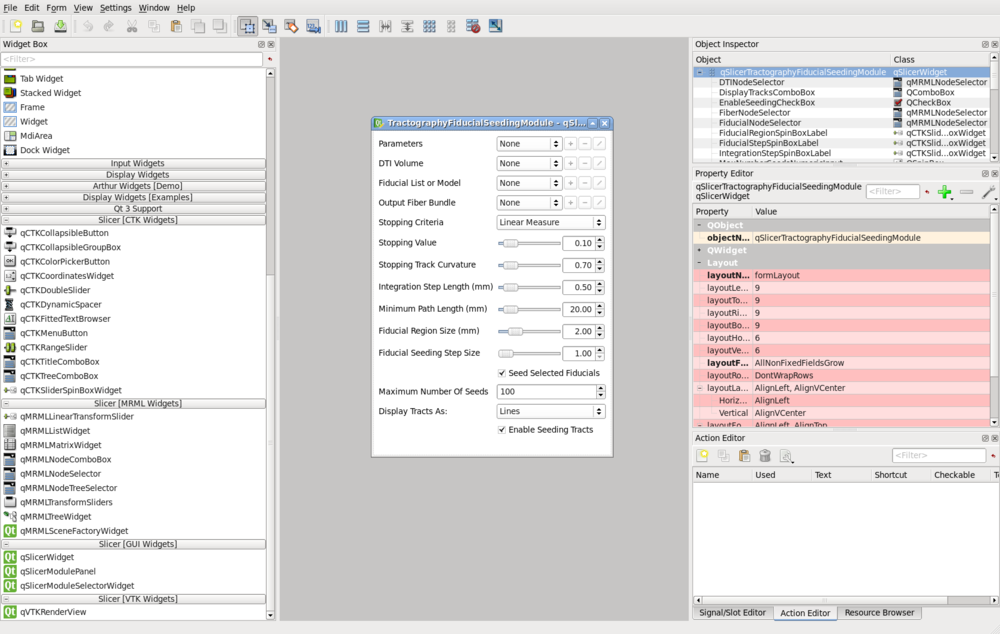
Task: Open the Resource Browser tab
Action: point(879,613)
